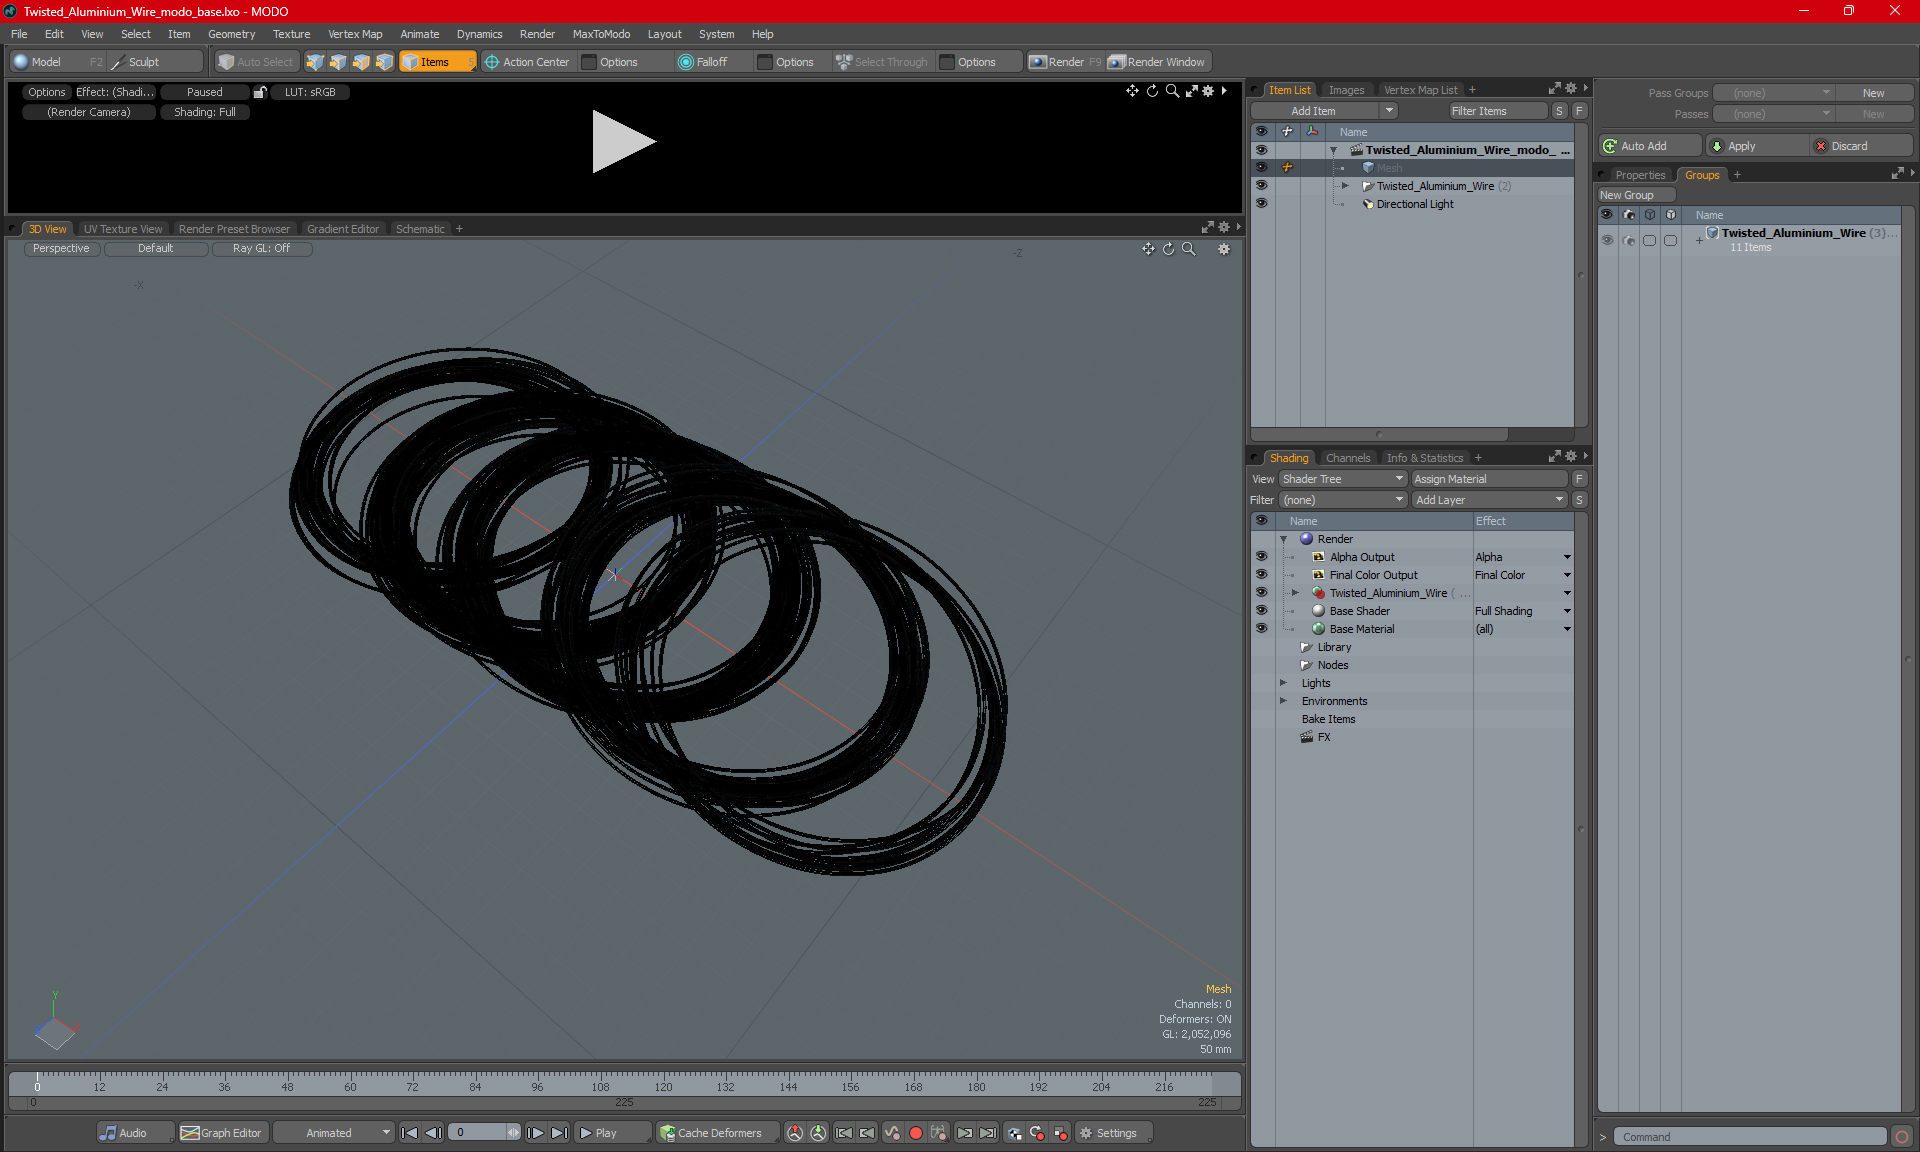This screenshot has height=1152, width=1920.
Task: Switch to UV Texture View tab
Action: [123, 229]
